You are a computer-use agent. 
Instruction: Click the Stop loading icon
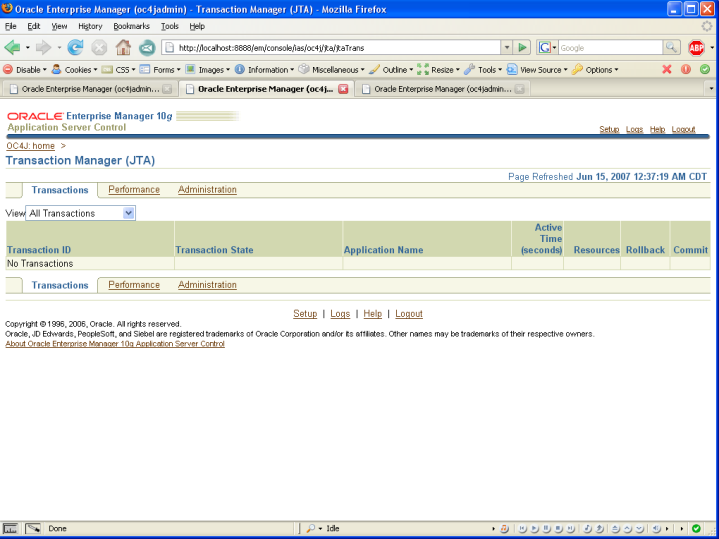coord(99,47)
